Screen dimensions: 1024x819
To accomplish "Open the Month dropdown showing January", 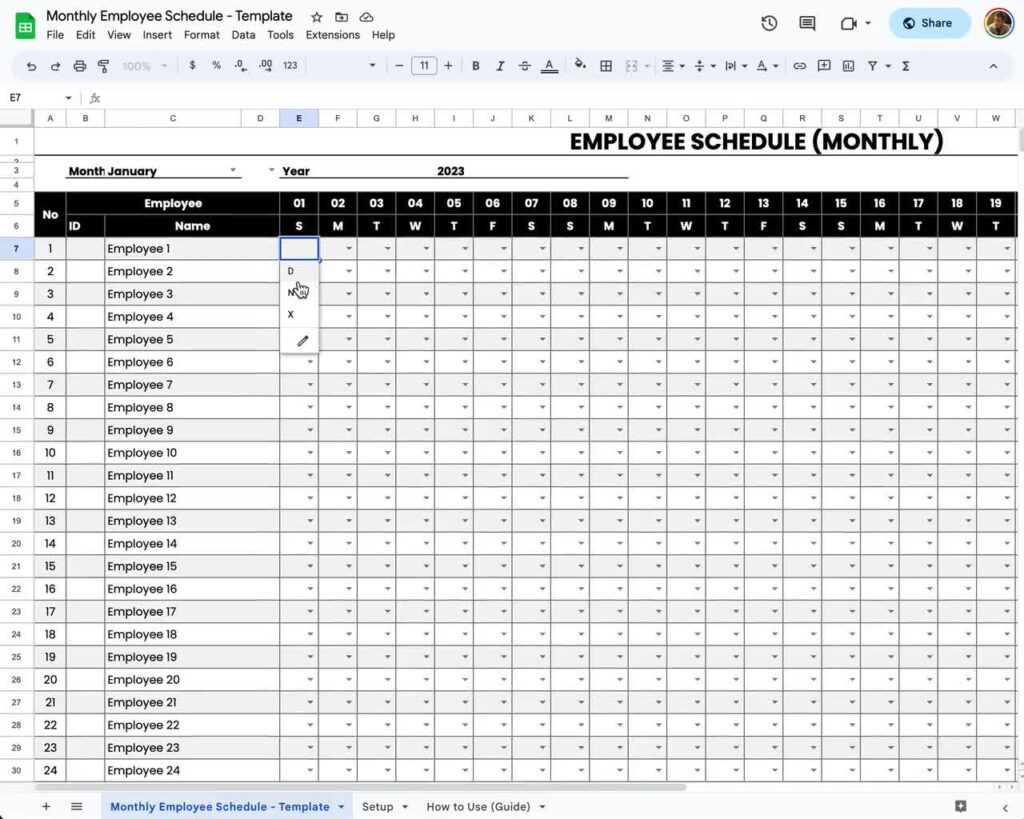I will pos(232,170).
